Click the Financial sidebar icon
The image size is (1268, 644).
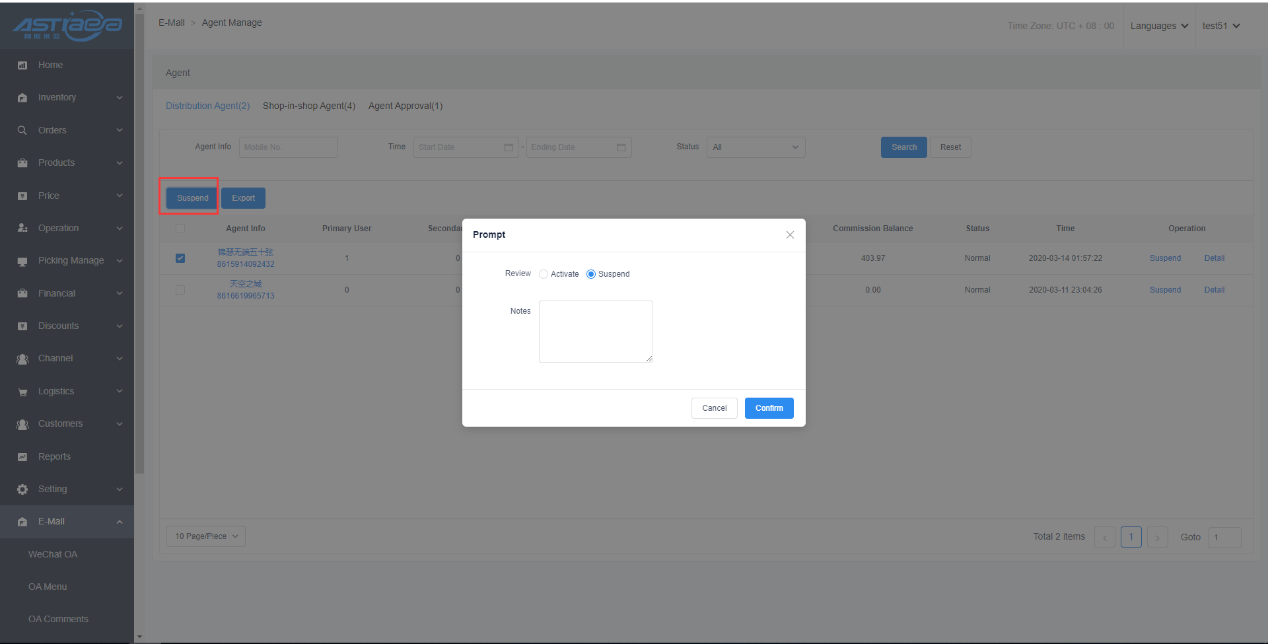click(x=22, y=294)
